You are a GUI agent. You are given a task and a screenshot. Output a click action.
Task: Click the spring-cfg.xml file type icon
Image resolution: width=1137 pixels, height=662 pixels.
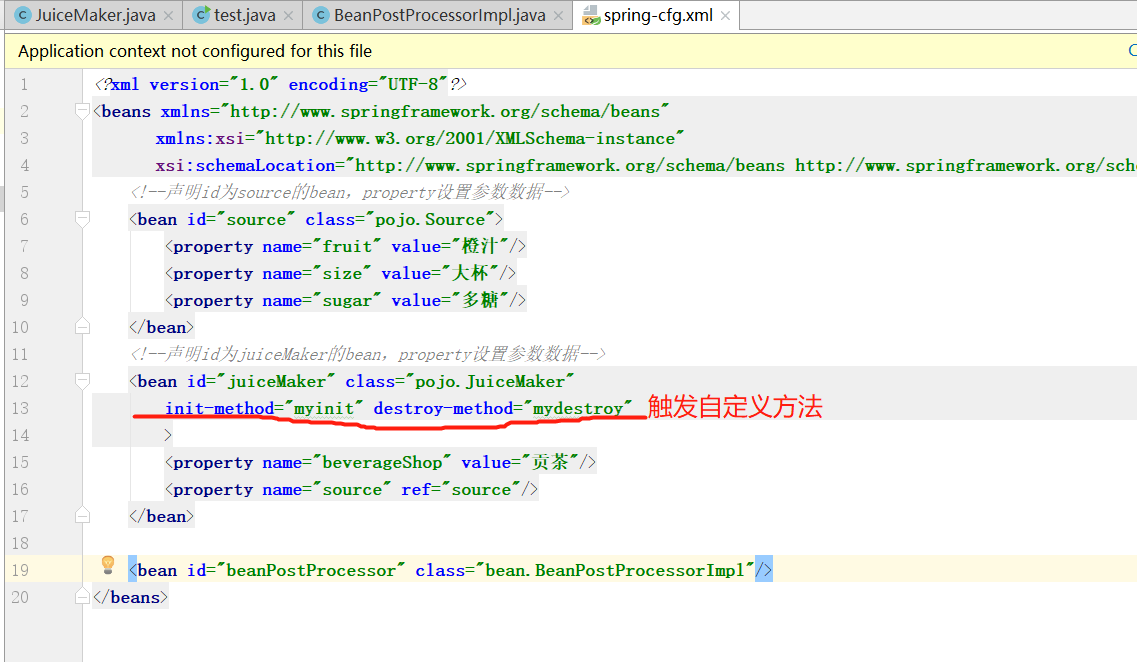tap(591, 15)
